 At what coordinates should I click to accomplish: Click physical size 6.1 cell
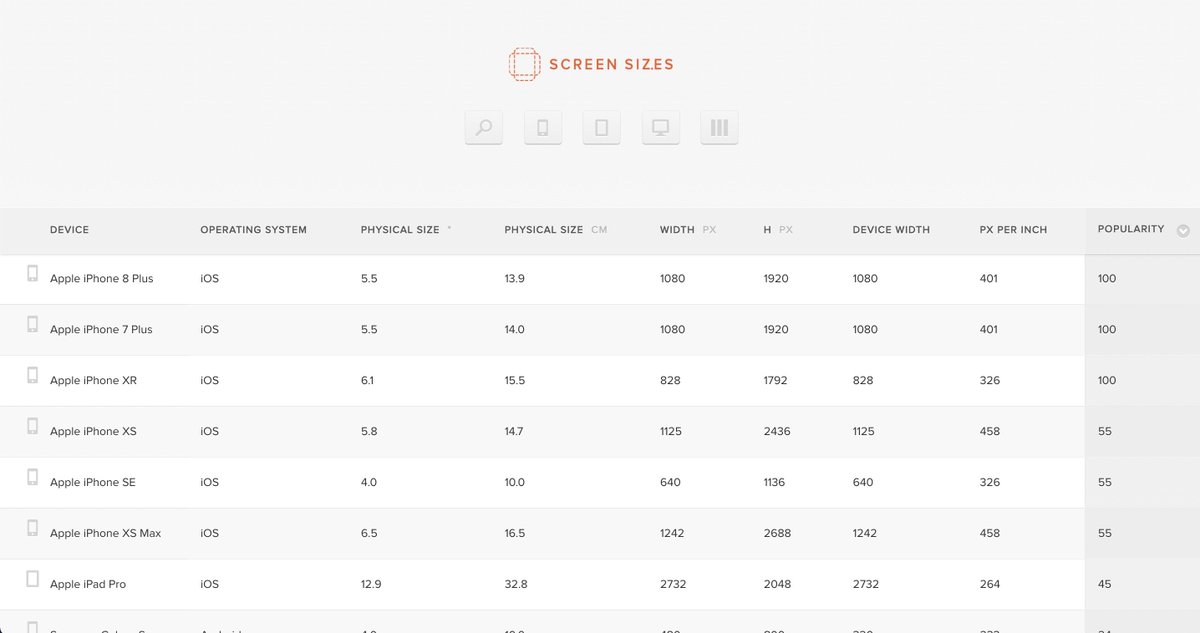[x=369, y=381]
